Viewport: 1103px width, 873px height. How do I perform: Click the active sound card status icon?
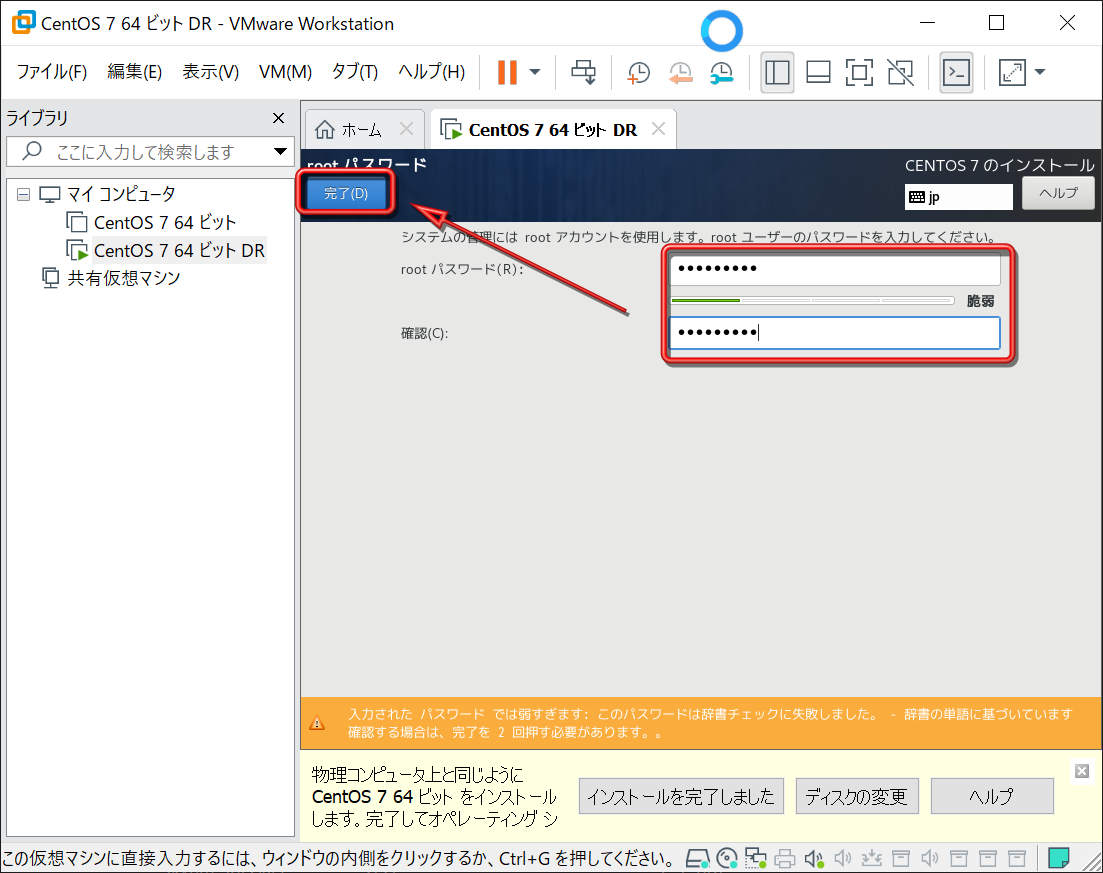pyautogui.click(x=814, y=858)
